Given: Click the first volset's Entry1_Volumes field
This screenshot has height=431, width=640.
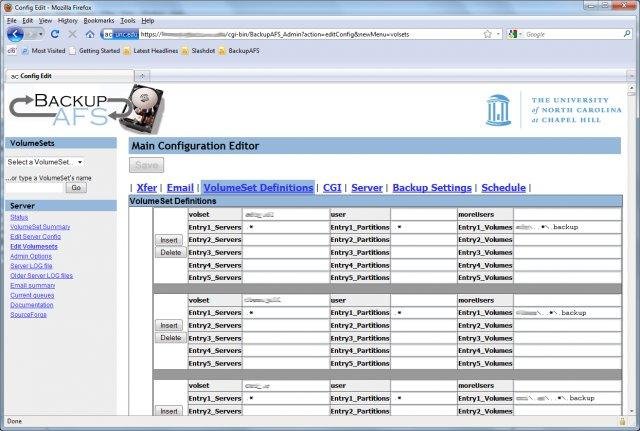Looking at the screenshot, I should (x=567, y=227).
